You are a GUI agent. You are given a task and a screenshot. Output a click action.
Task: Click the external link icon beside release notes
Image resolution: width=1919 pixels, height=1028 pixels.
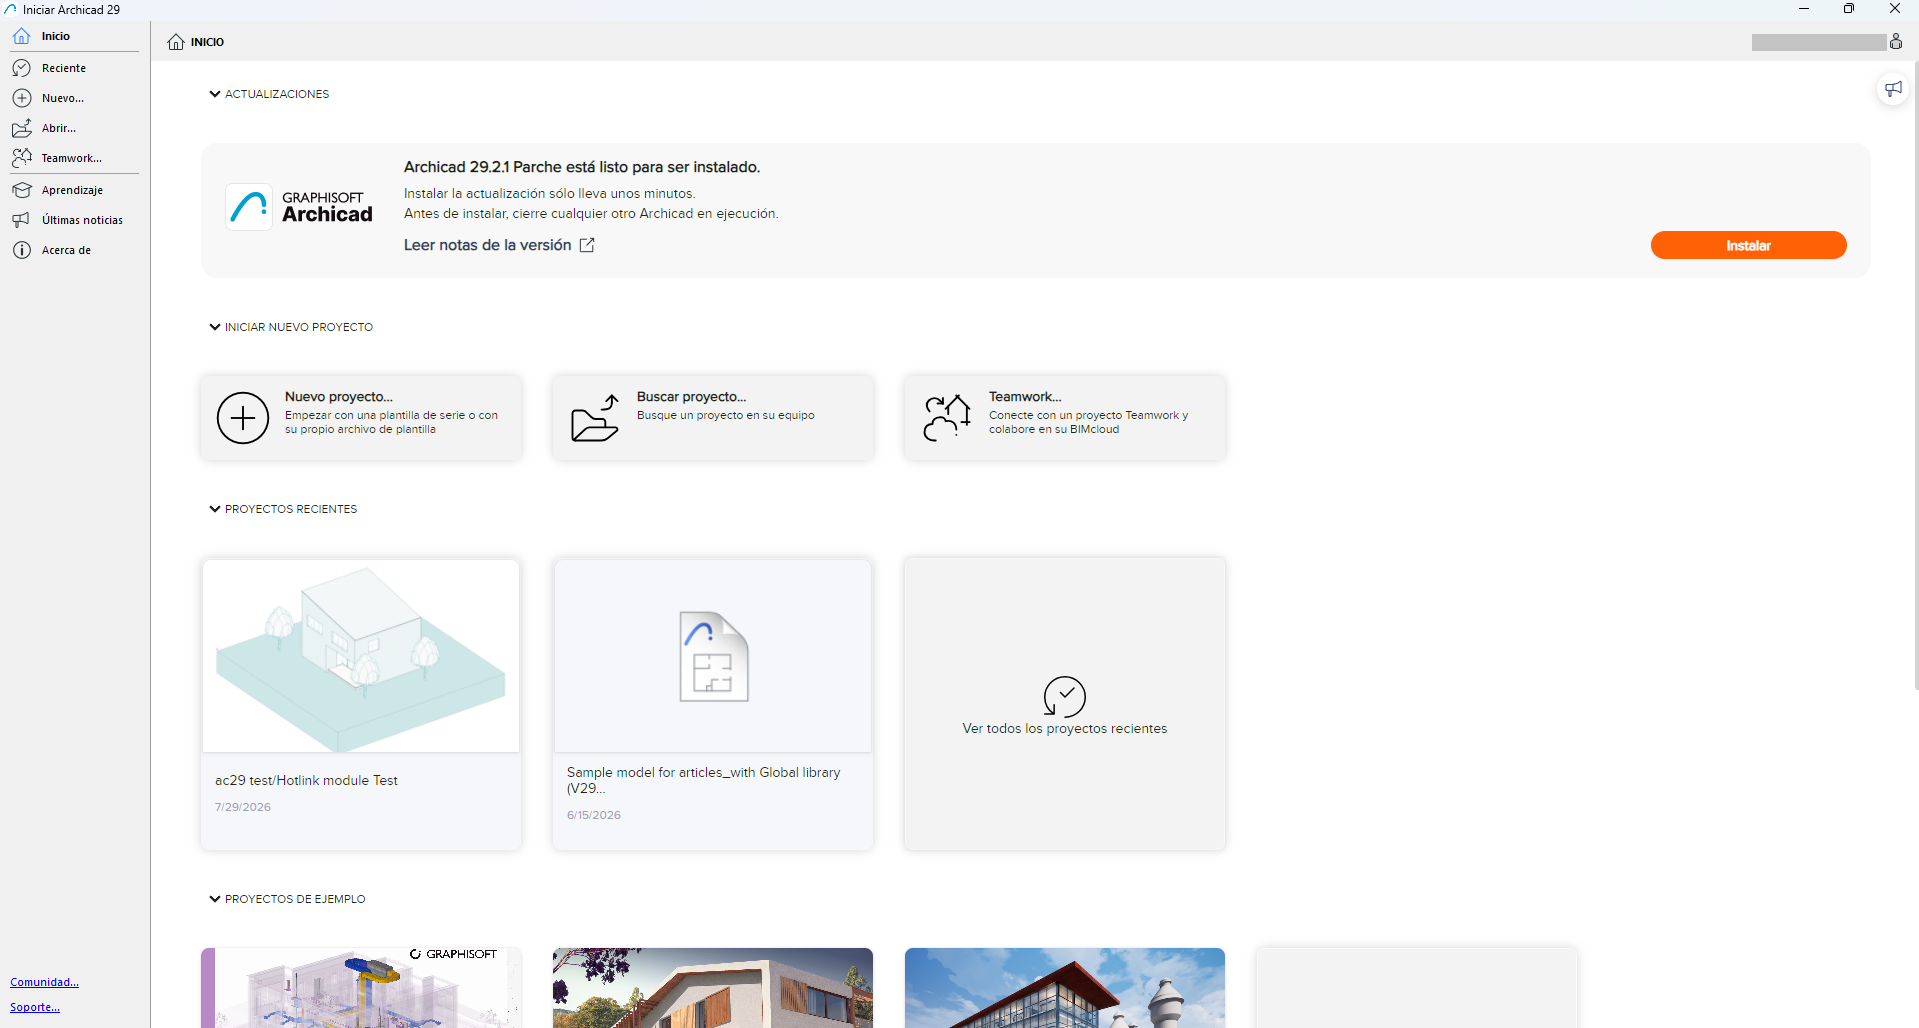[587, 245]
